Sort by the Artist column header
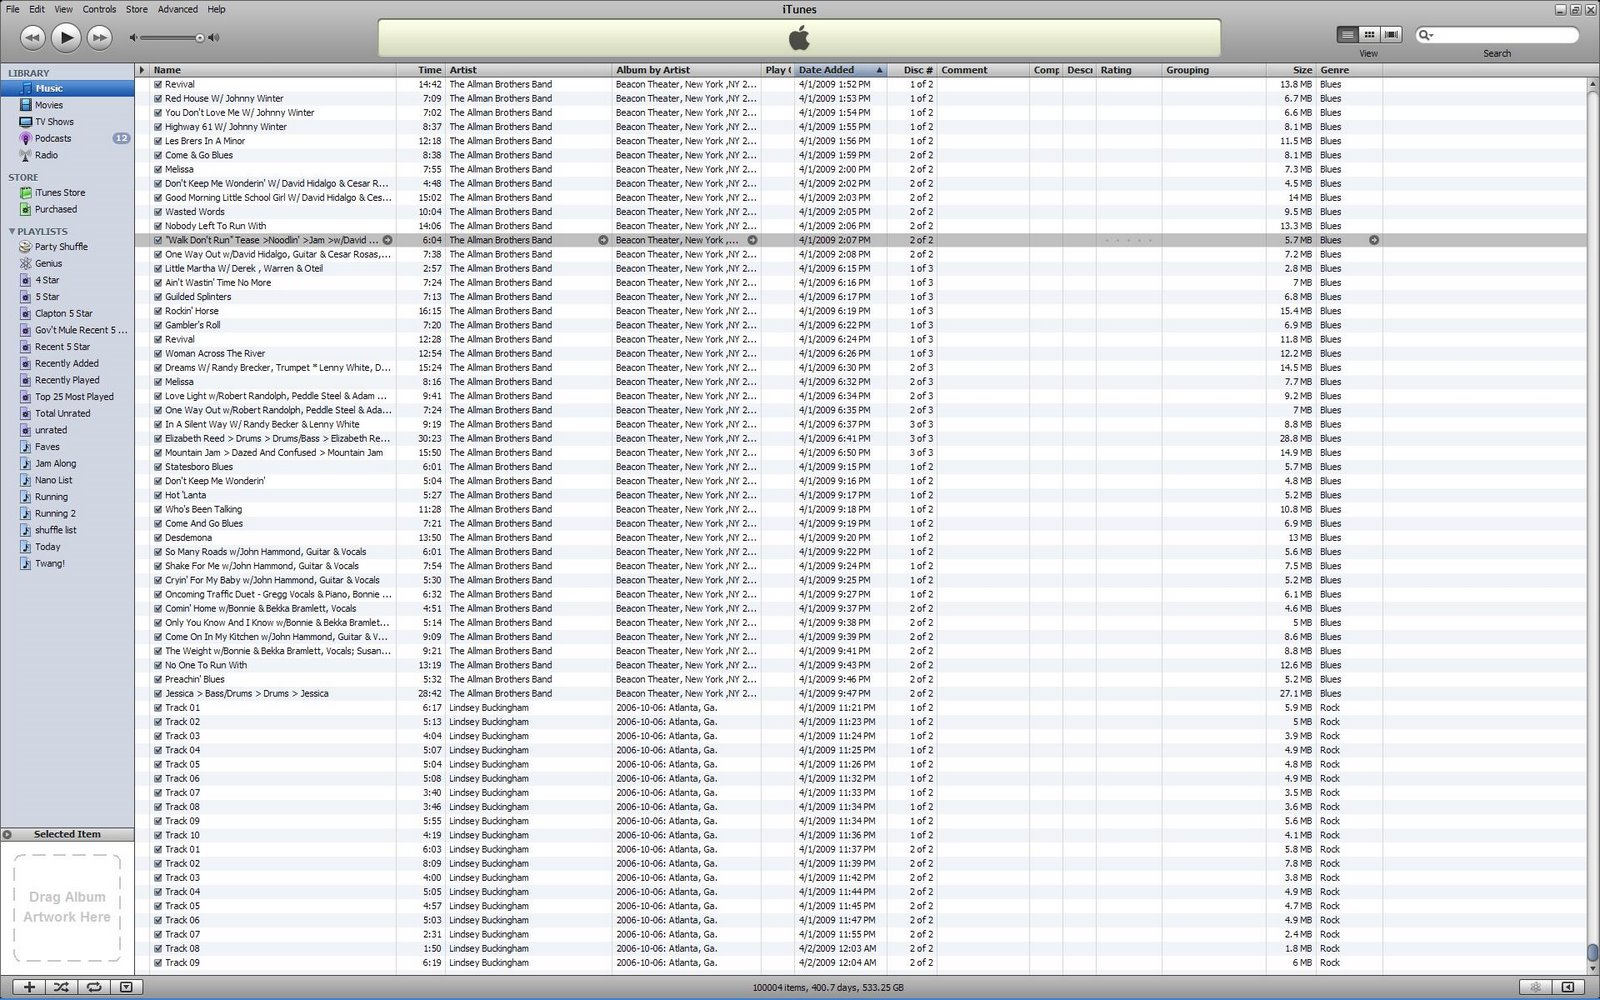Screen dimensions: 1600x1000 pos(528,70)
